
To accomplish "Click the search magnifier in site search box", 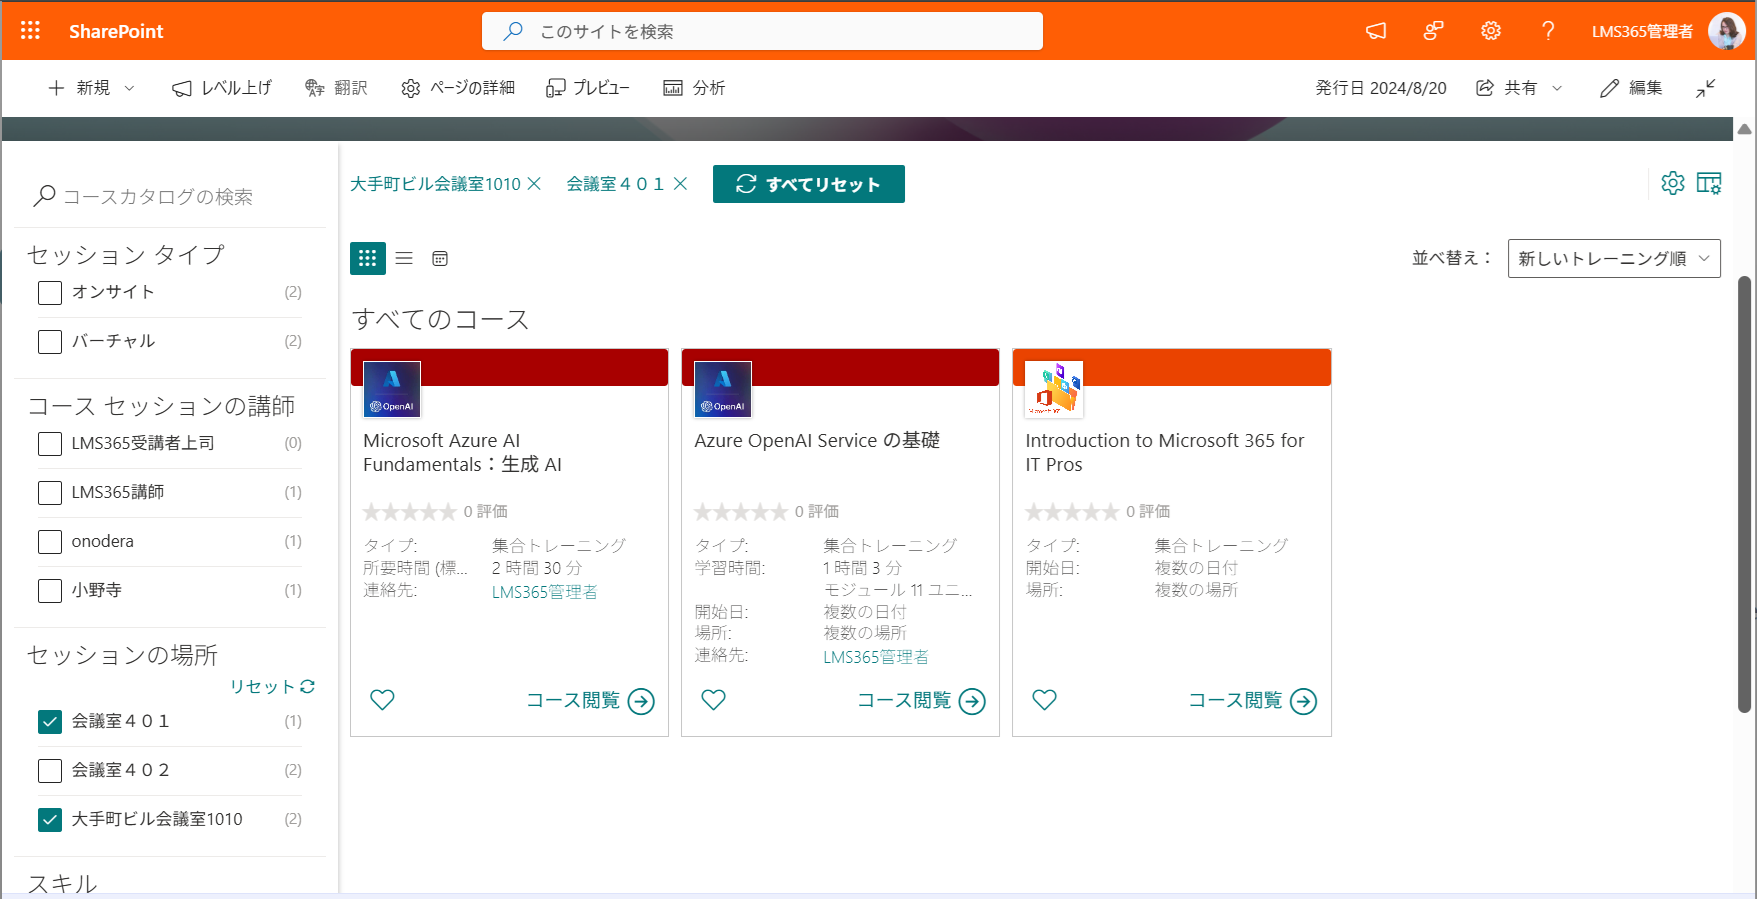I will (513, 31).
